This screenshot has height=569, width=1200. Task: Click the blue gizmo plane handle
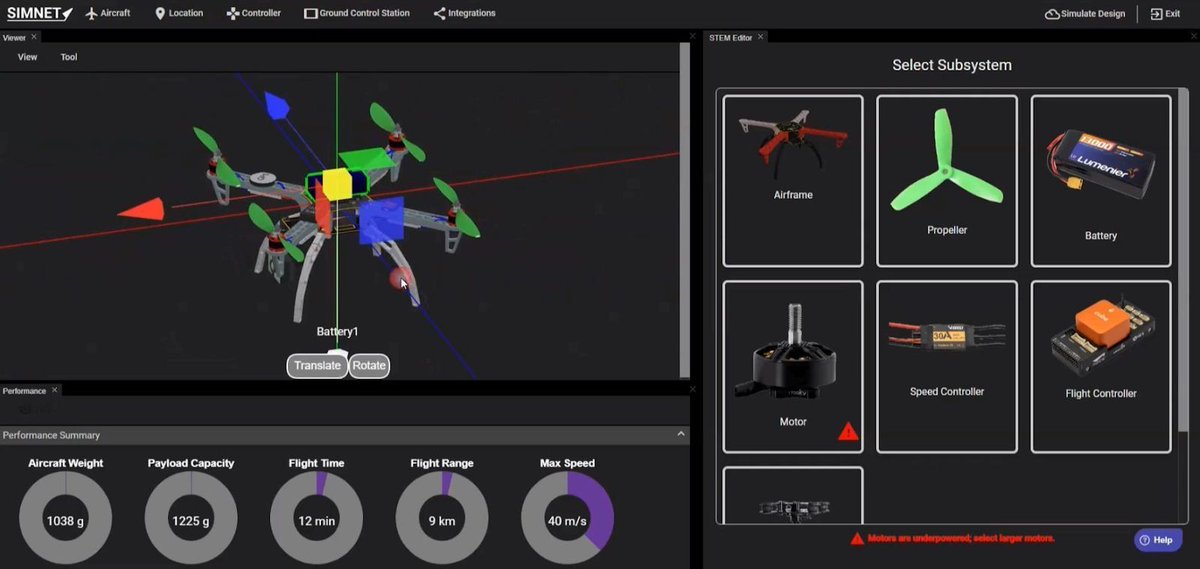click(x=381, y=219)
